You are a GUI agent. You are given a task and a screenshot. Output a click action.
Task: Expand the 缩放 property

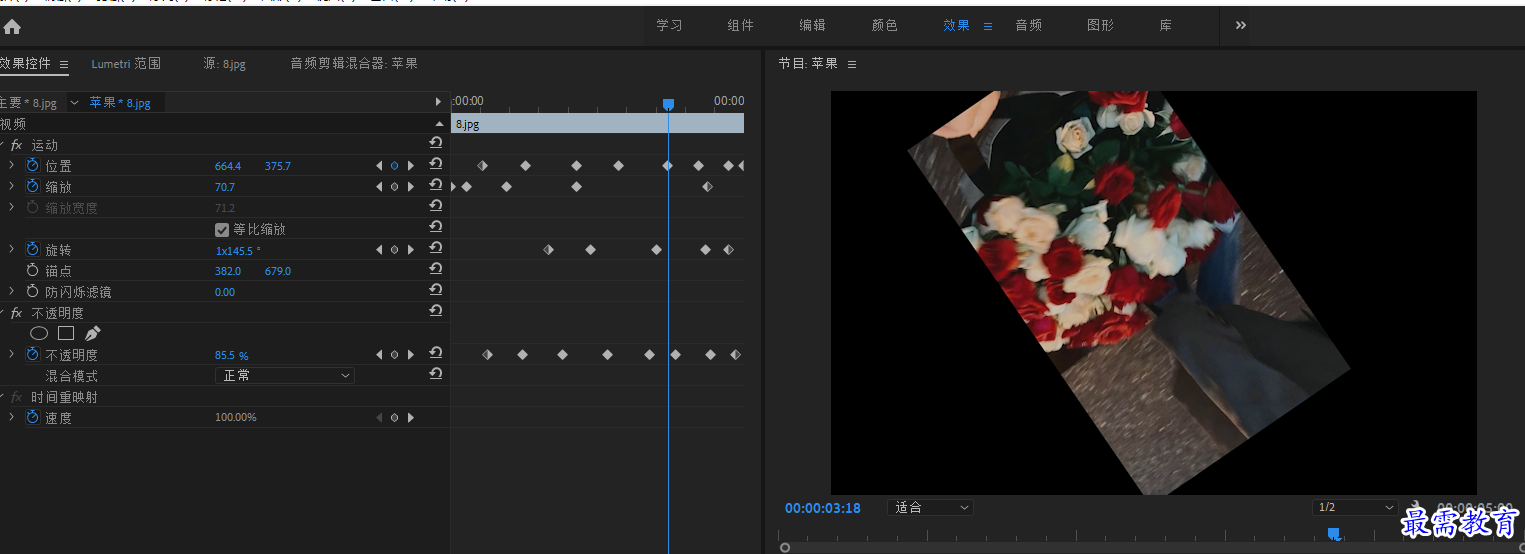[x=11, y=186]
